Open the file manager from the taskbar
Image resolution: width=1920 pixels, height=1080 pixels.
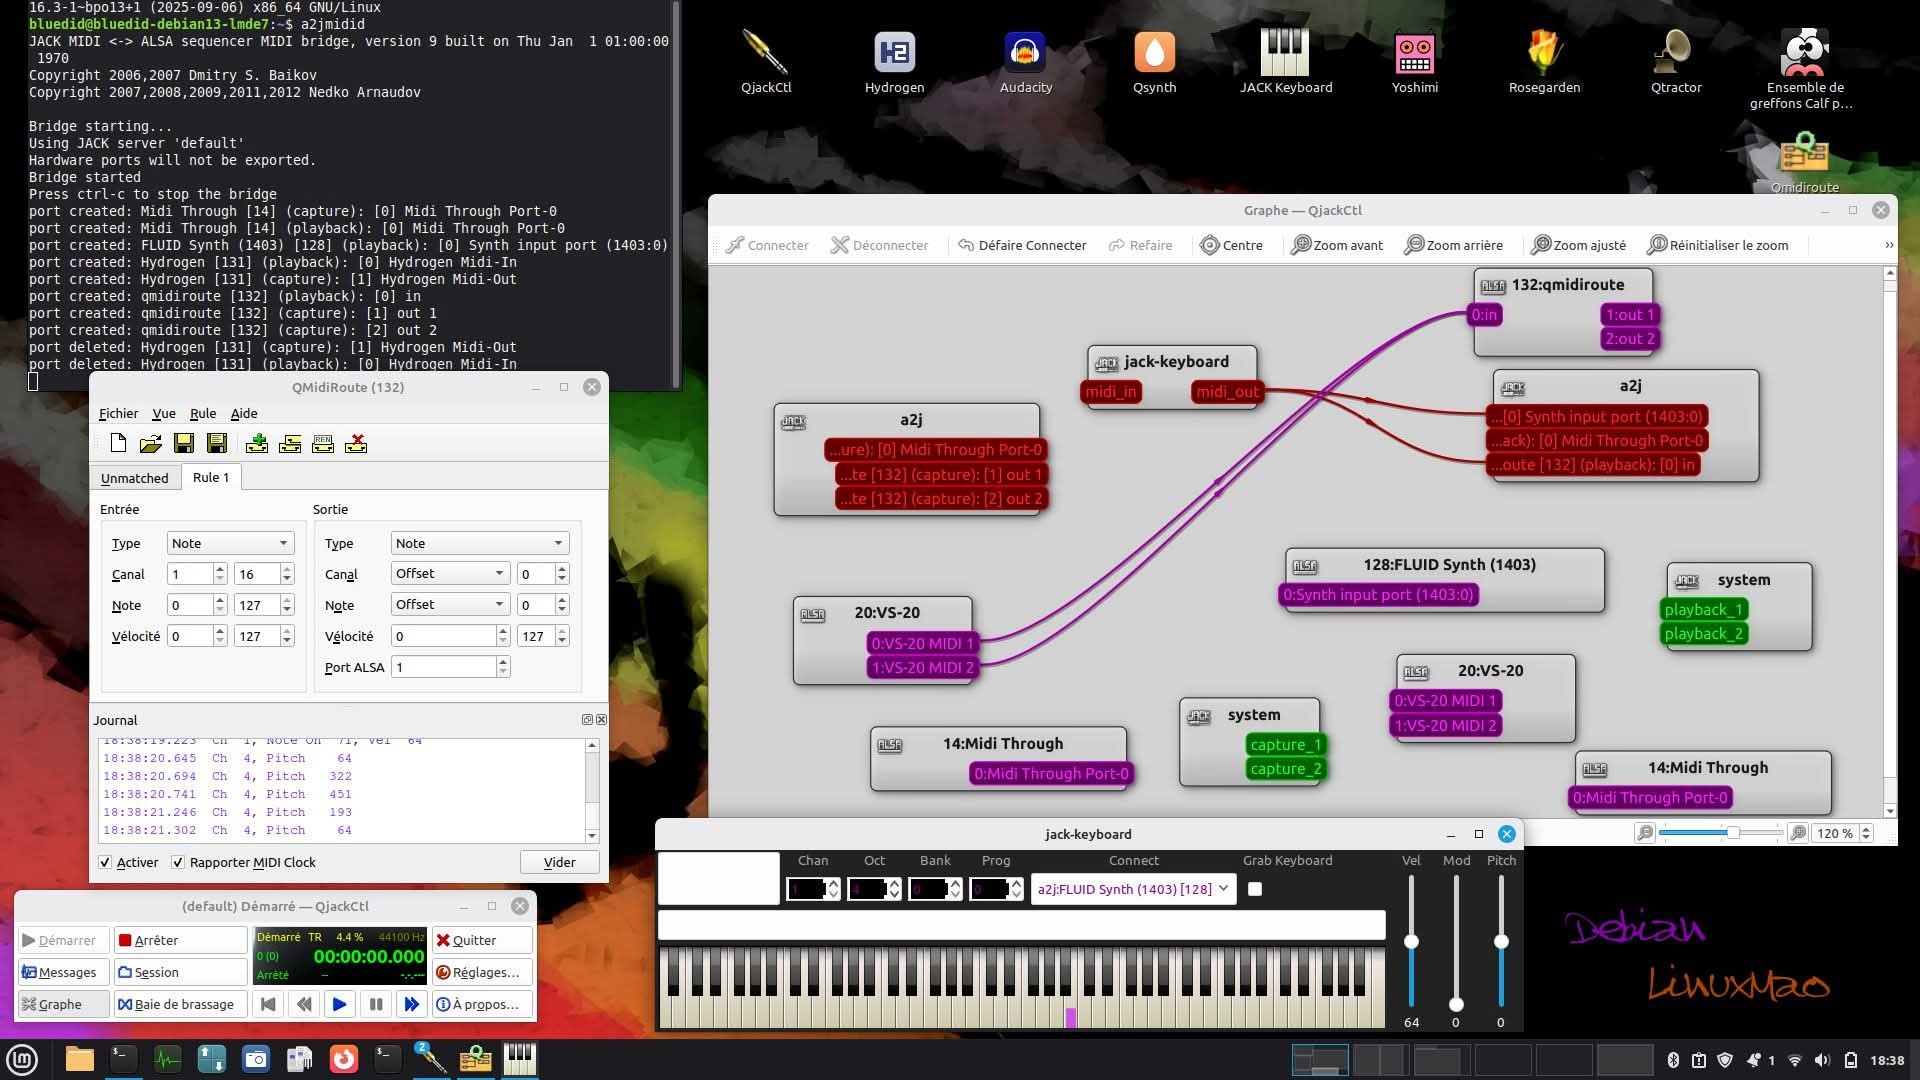coord(79,1059)
